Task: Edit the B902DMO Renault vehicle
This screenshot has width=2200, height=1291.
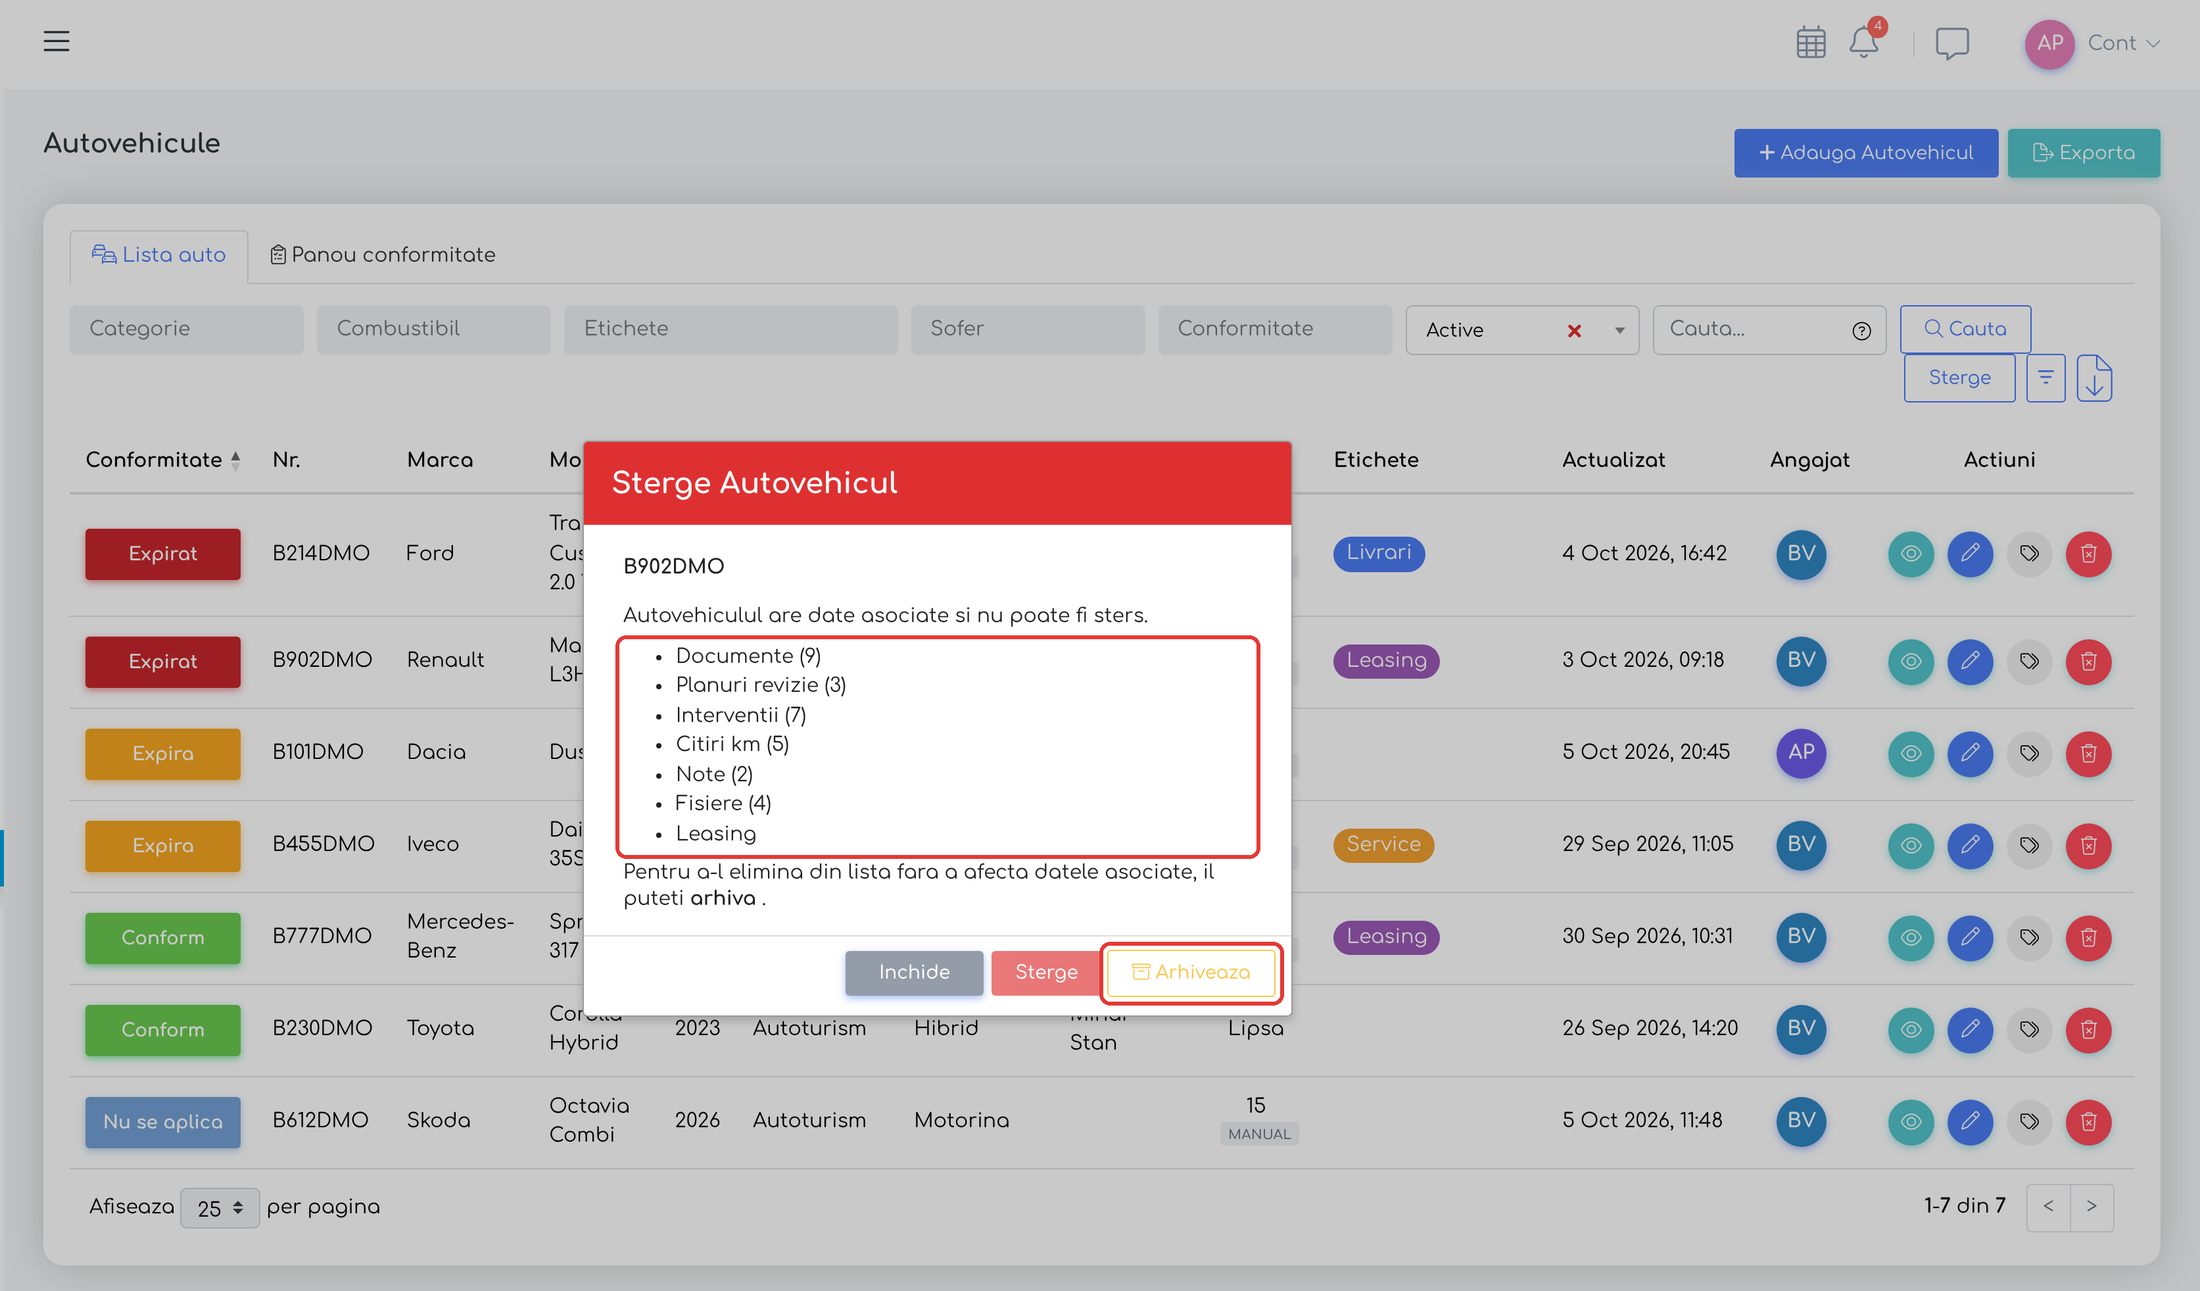Action: coord(1970,661)
